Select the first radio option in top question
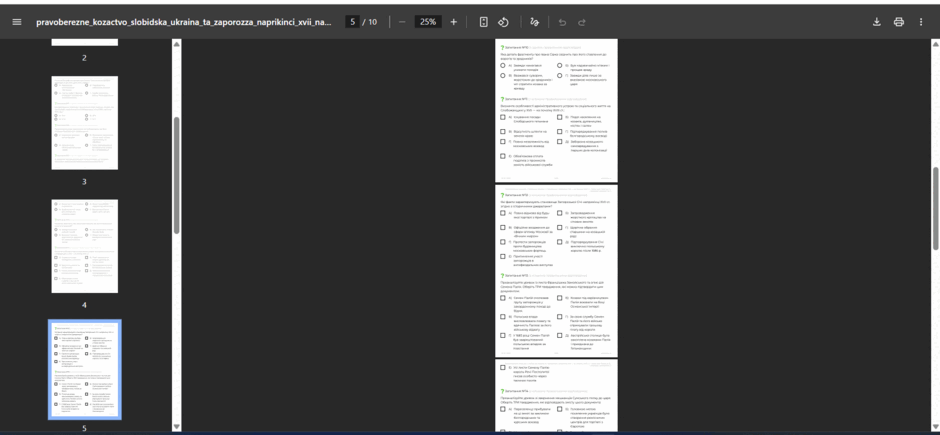Viewport: 940px width, 435px height. (503, 66)
